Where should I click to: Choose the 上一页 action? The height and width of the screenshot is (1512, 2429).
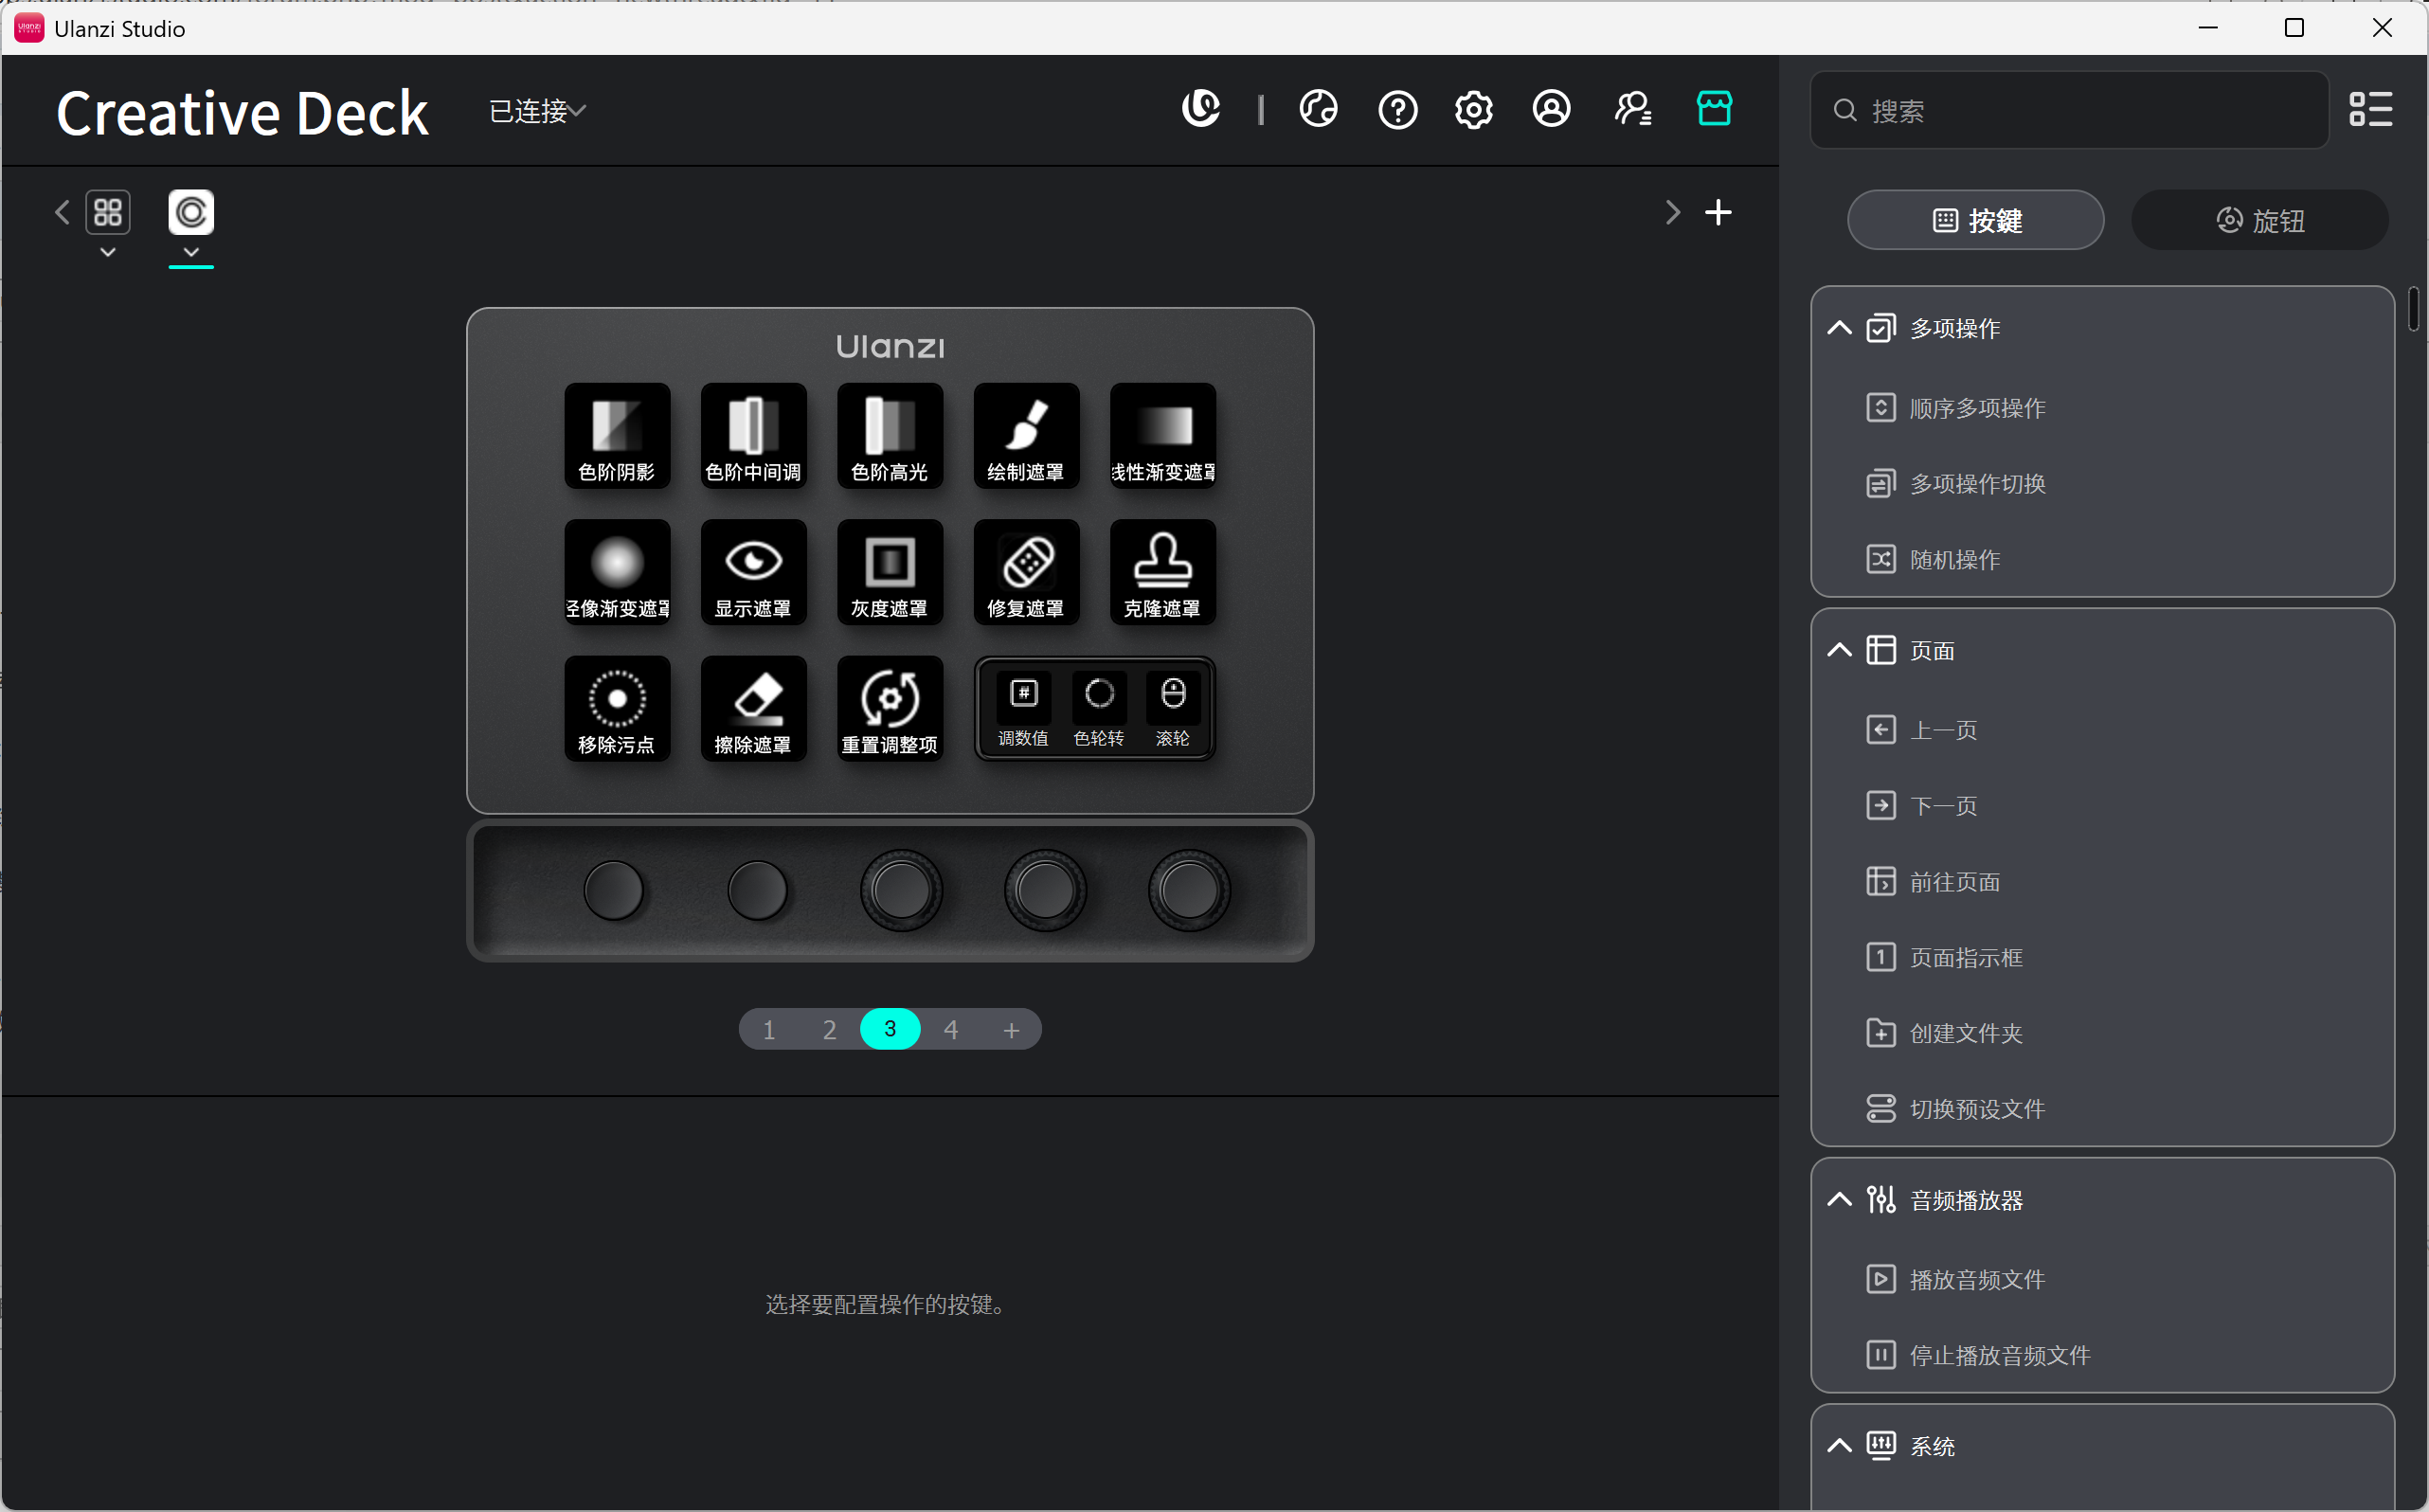click(x=1921, y=730)
